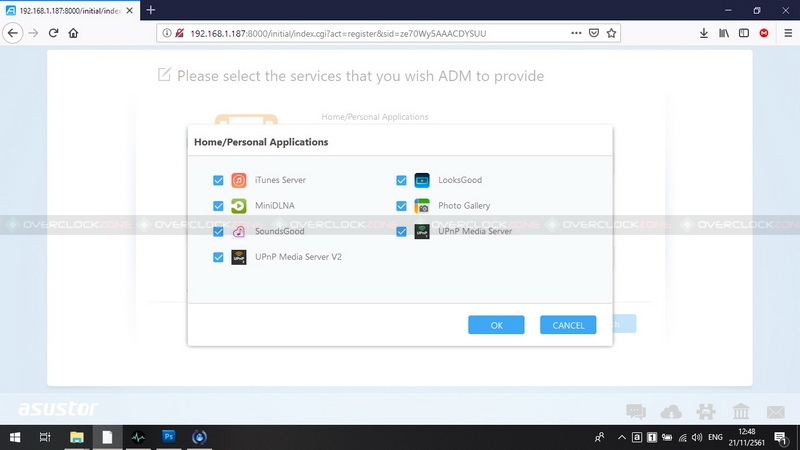
Task: Click the ENG language indicator
Action: [715, 437]
